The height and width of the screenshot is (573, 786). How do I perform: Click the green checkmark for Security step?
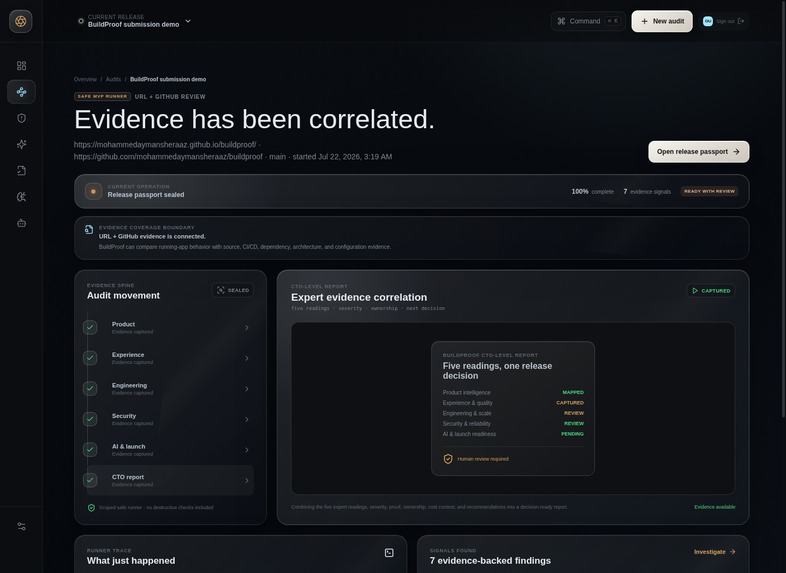pos(90,419)
